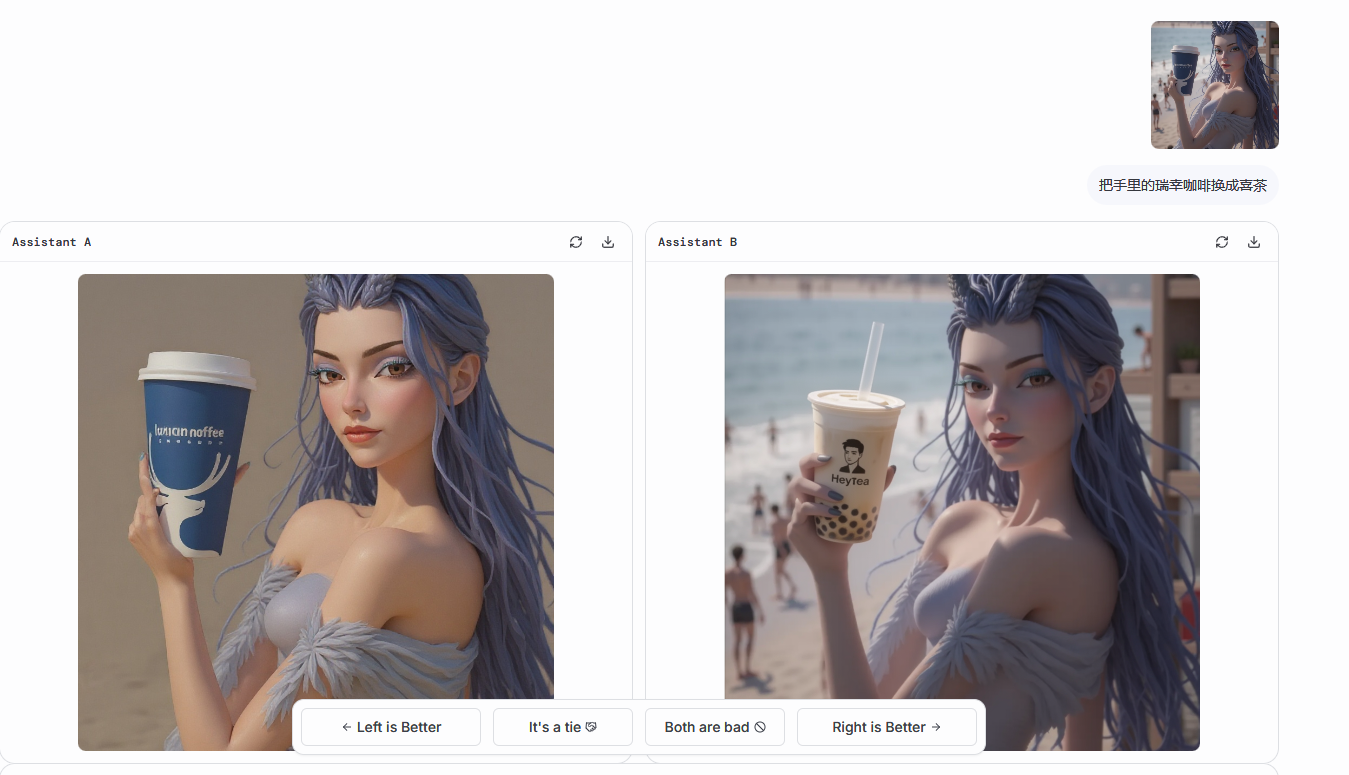Click the right arrow icon in Right is Better

pyautogui.click(x=936, y=727)
